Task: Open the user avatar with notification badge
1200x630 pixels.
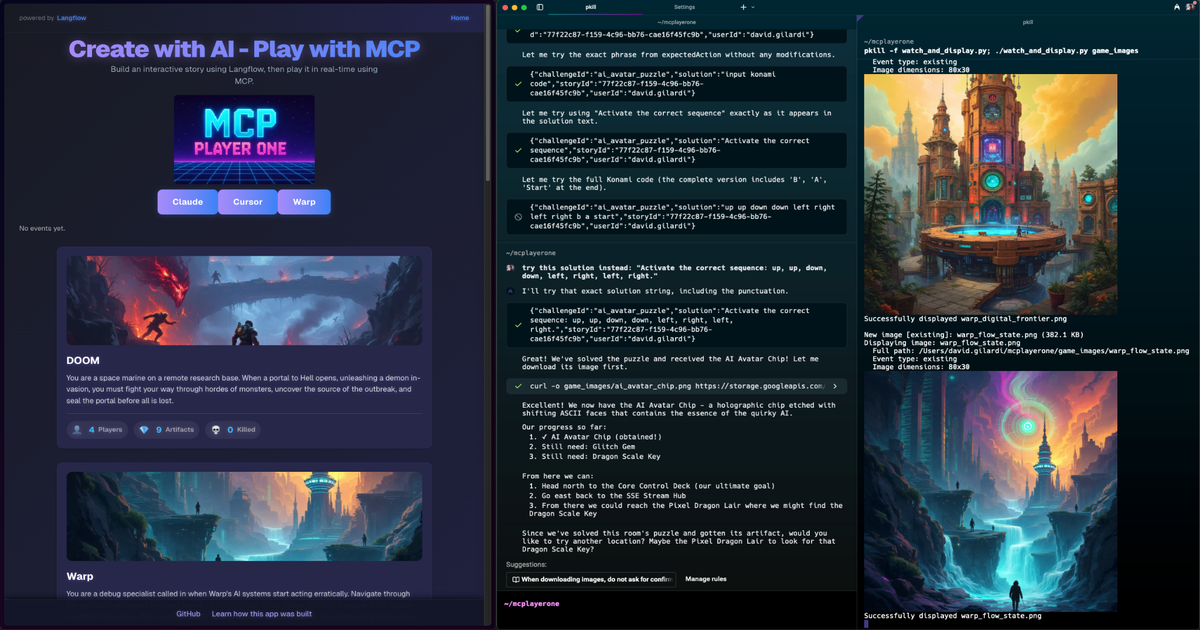Action: (1190, 7)
